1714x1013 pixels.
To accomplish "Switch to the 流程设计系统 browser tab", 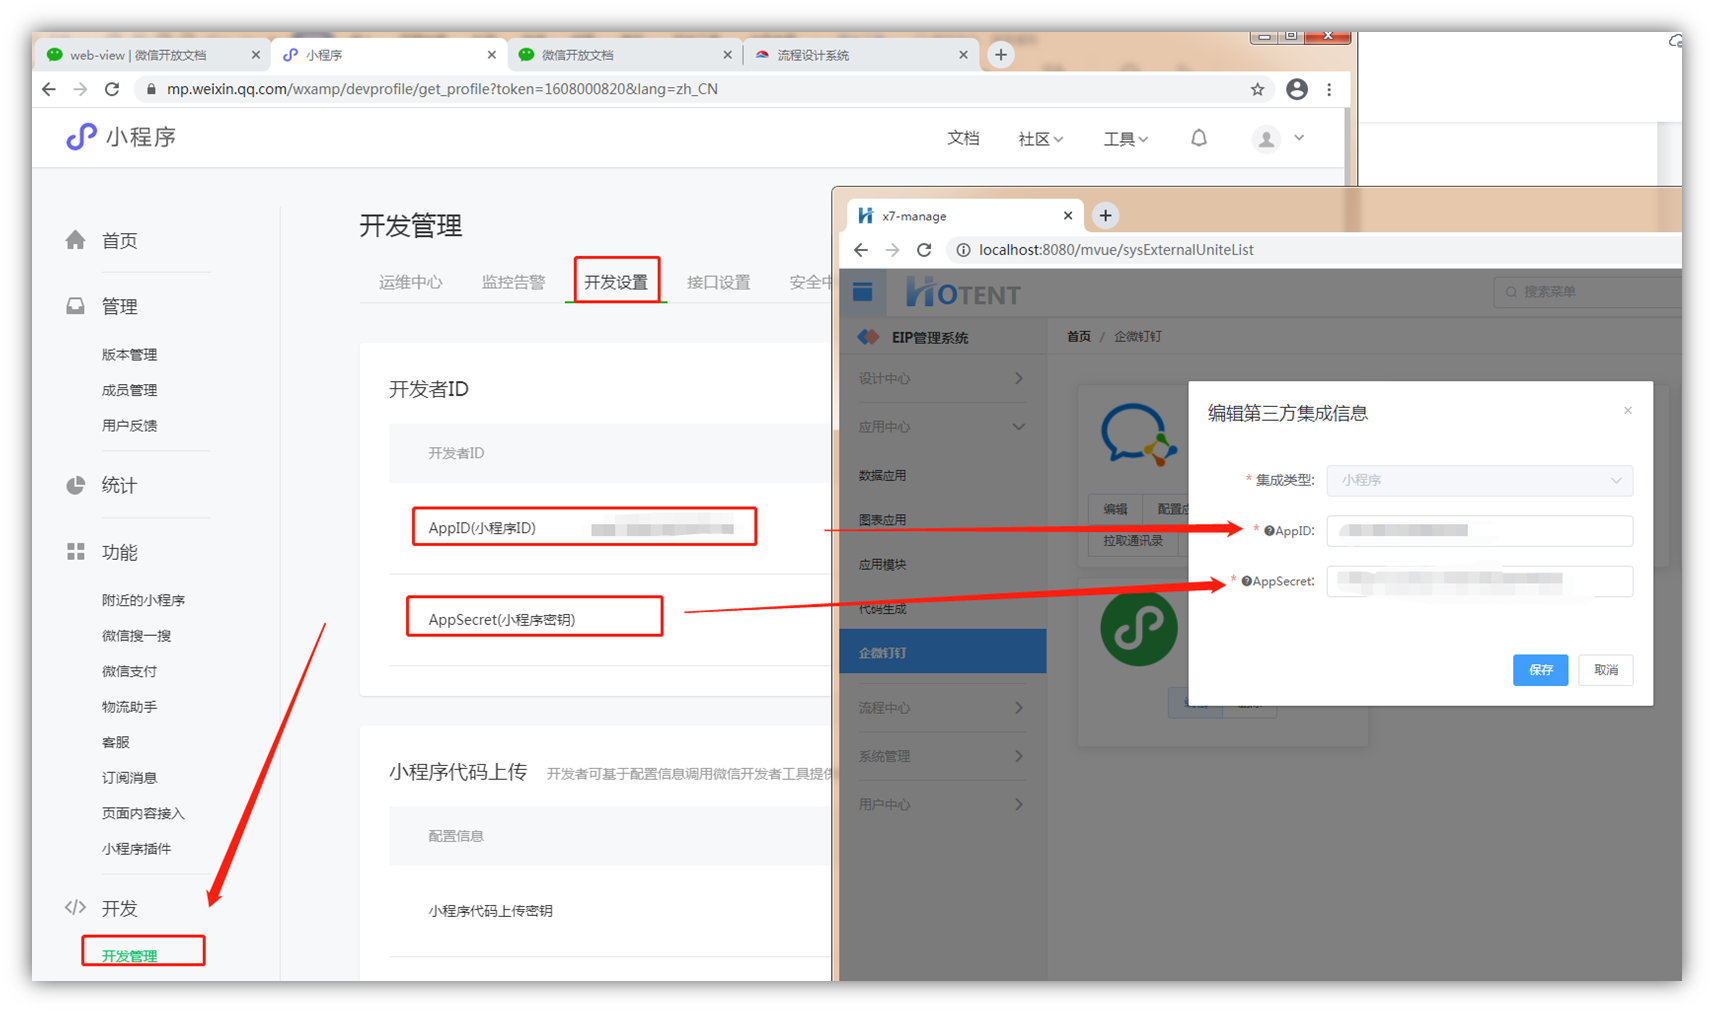I will (861, 55).
